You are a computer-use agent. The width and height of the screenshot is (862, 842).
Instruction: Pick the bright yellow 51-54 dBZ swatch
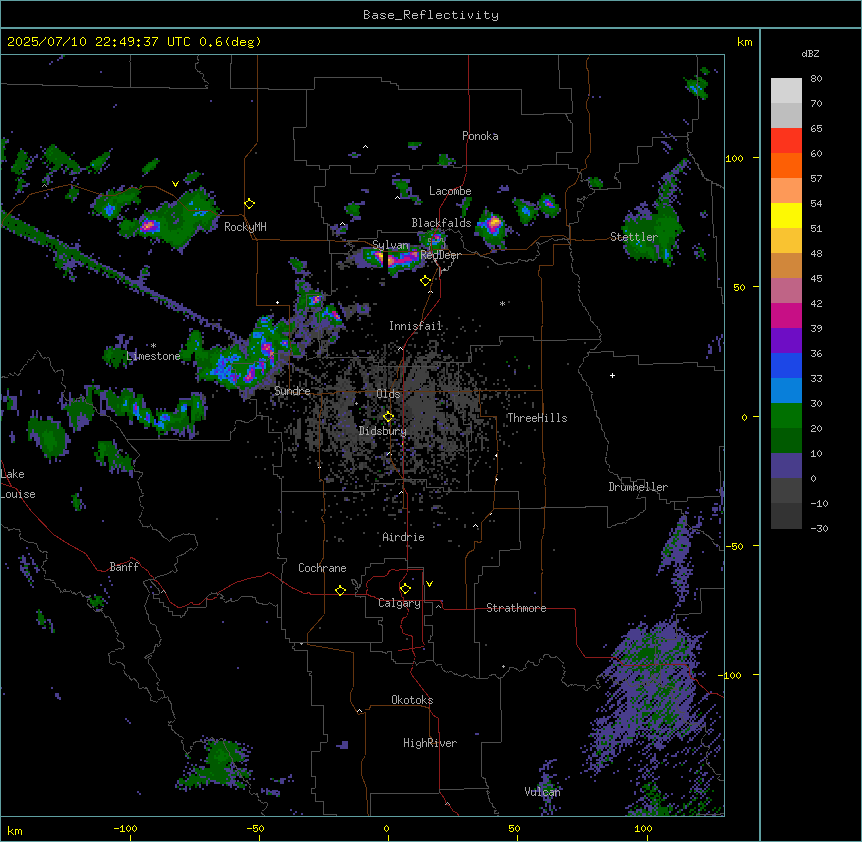tap(786, 215)
